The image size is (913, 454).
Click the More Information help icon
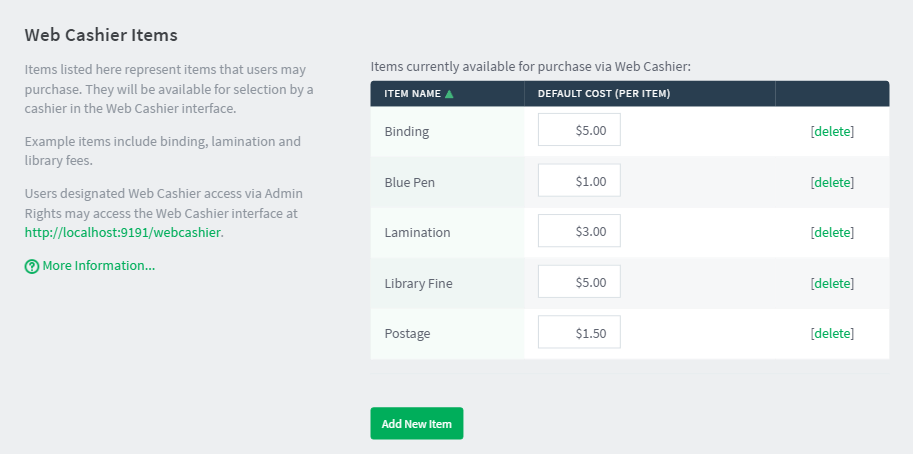pyautogui.click(x=31, y=267)
